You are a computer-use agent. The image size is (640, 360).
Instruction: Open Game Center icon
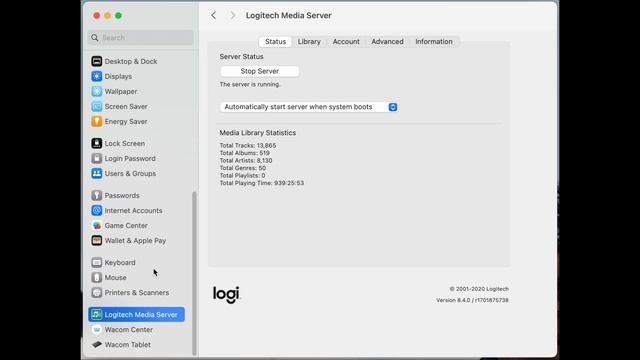[x=97, y=225]
